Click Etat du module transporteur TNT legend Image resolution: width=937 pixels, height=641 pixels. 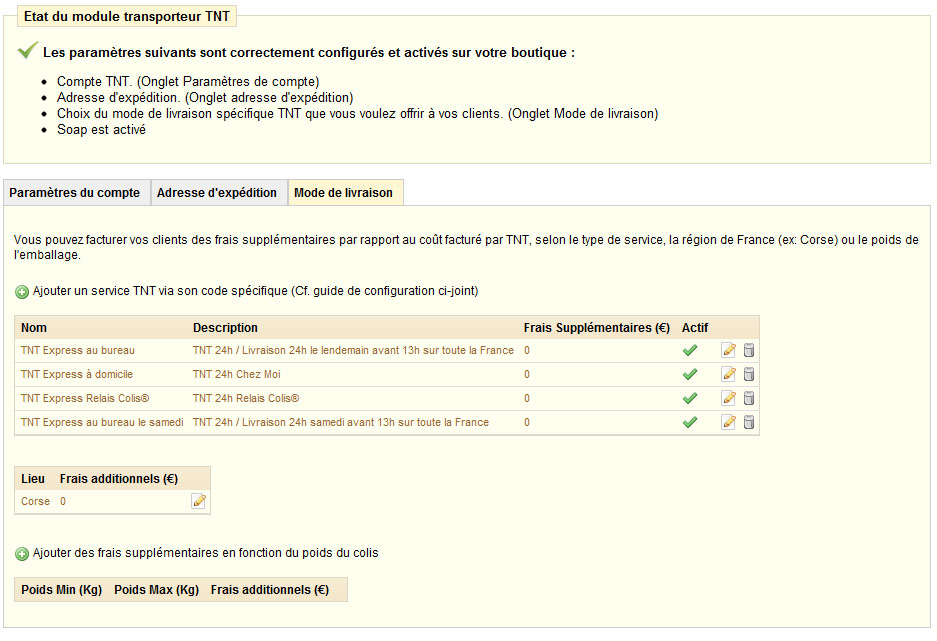pos(127,16)
